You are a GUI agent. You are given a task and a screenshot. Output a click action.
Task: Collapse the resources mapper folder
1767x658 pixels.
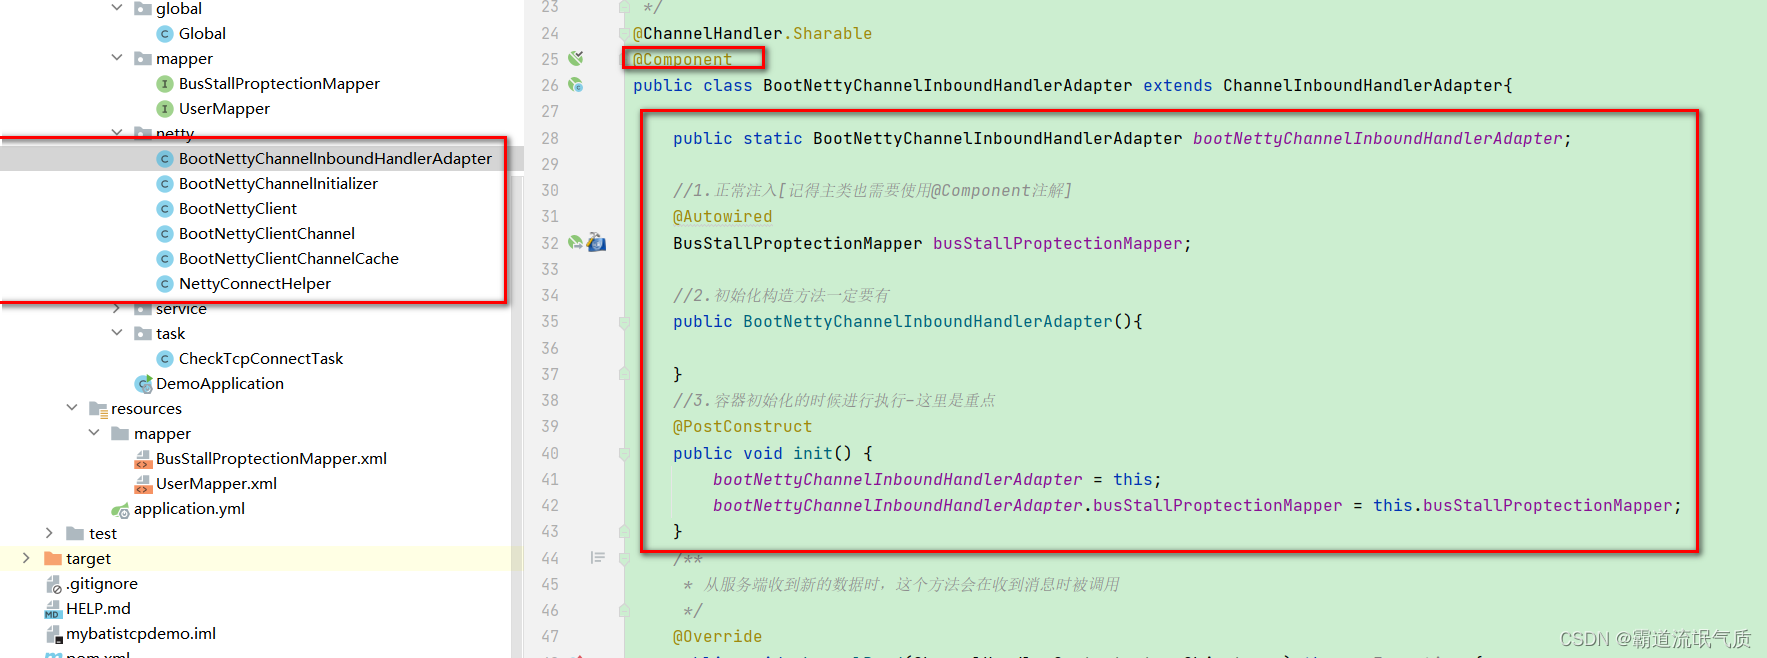pos(94,433)
